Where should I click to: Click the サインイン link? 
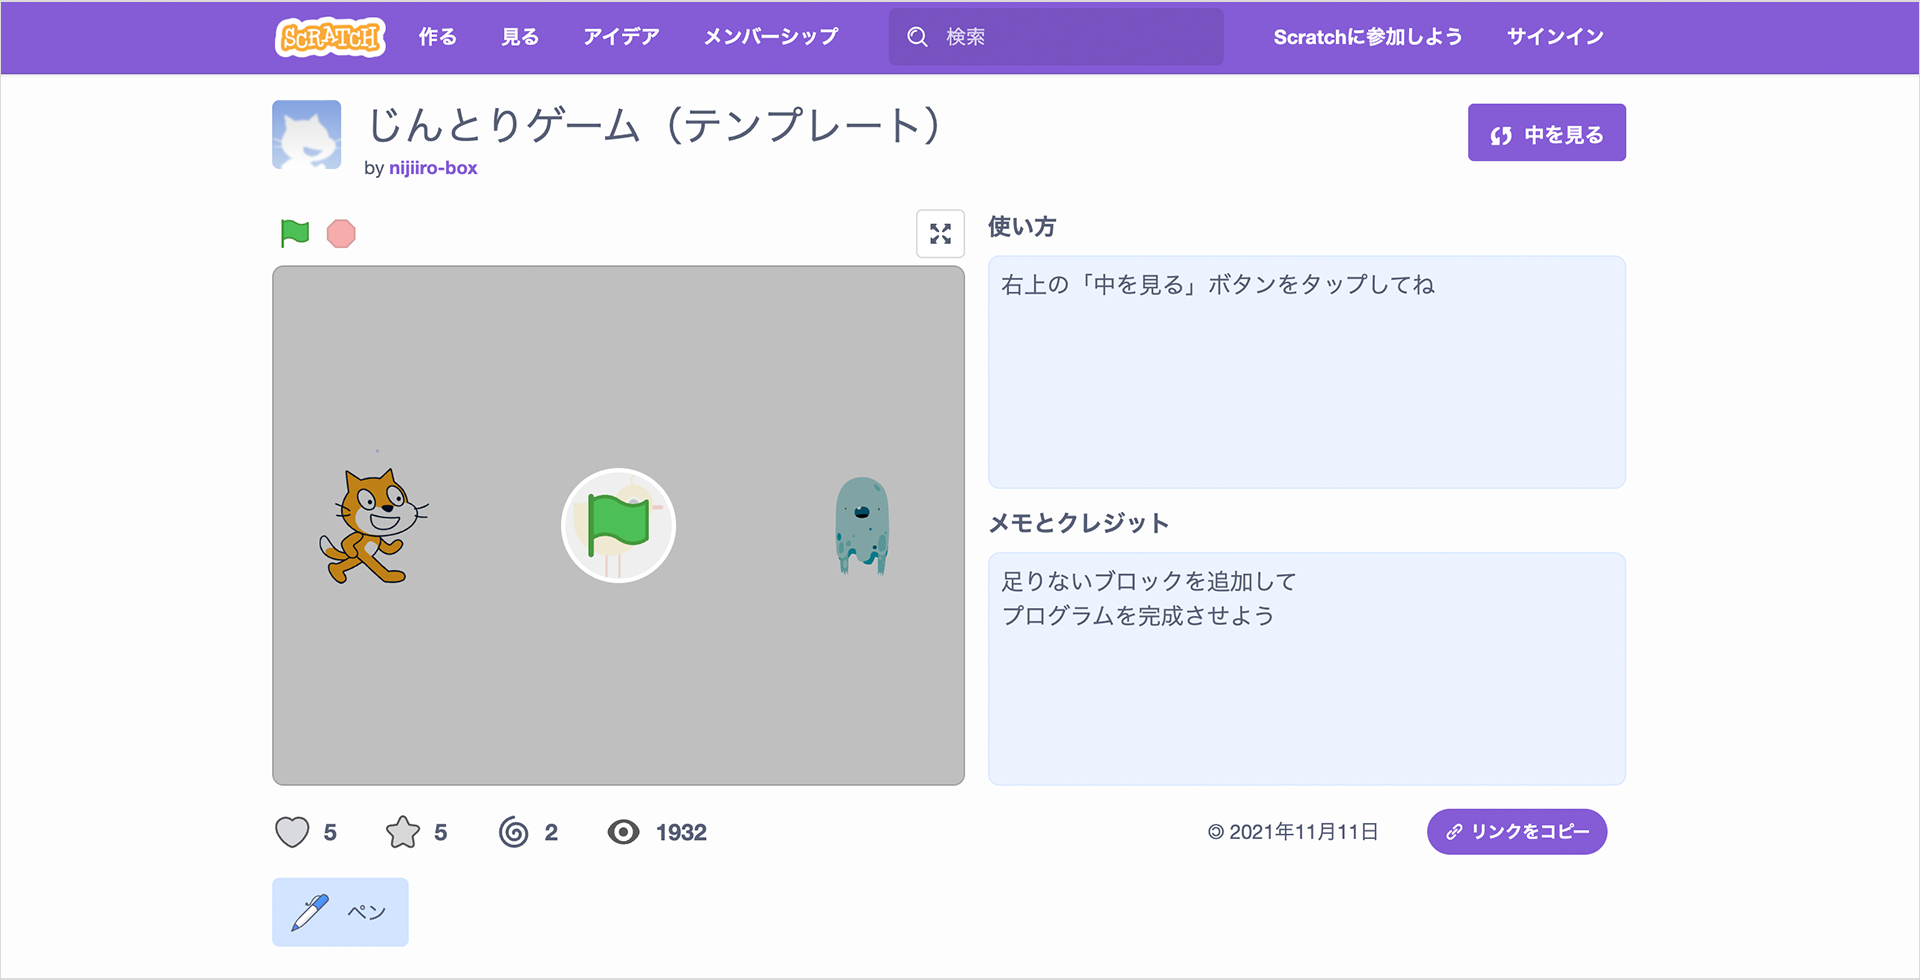pos(1555,37)
